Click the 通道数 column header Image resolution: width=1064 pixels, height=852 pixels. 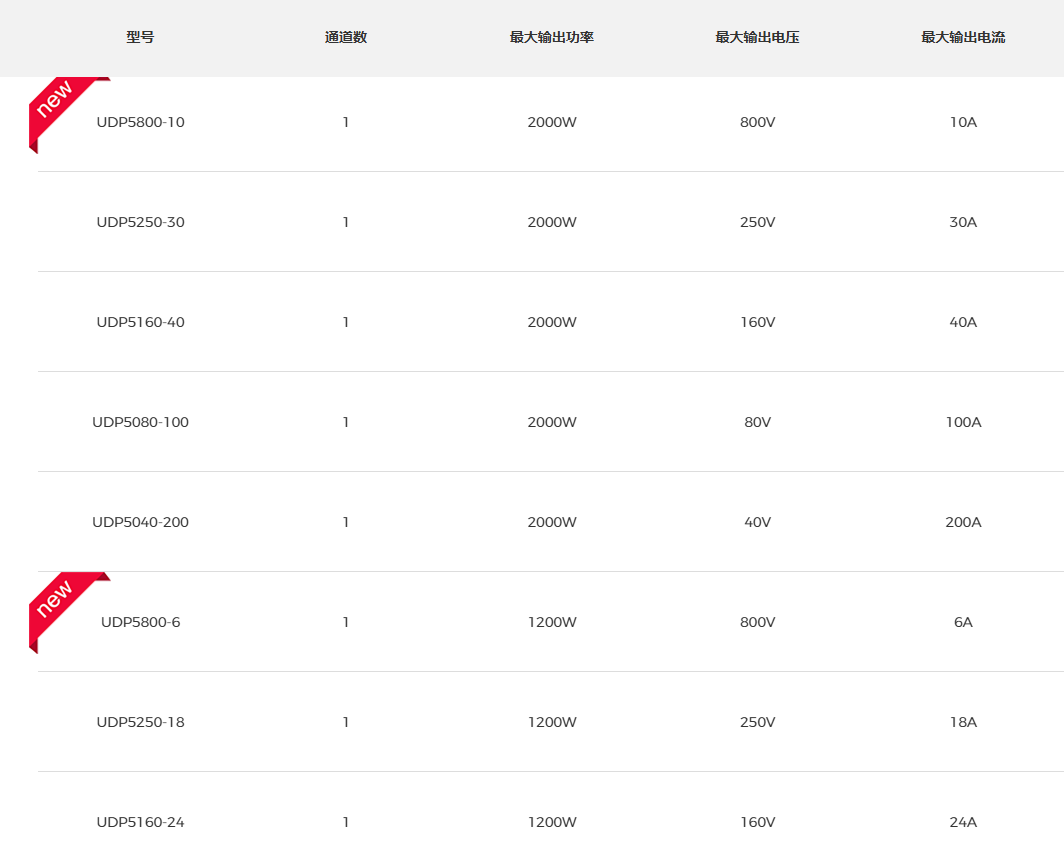point(346,38)
